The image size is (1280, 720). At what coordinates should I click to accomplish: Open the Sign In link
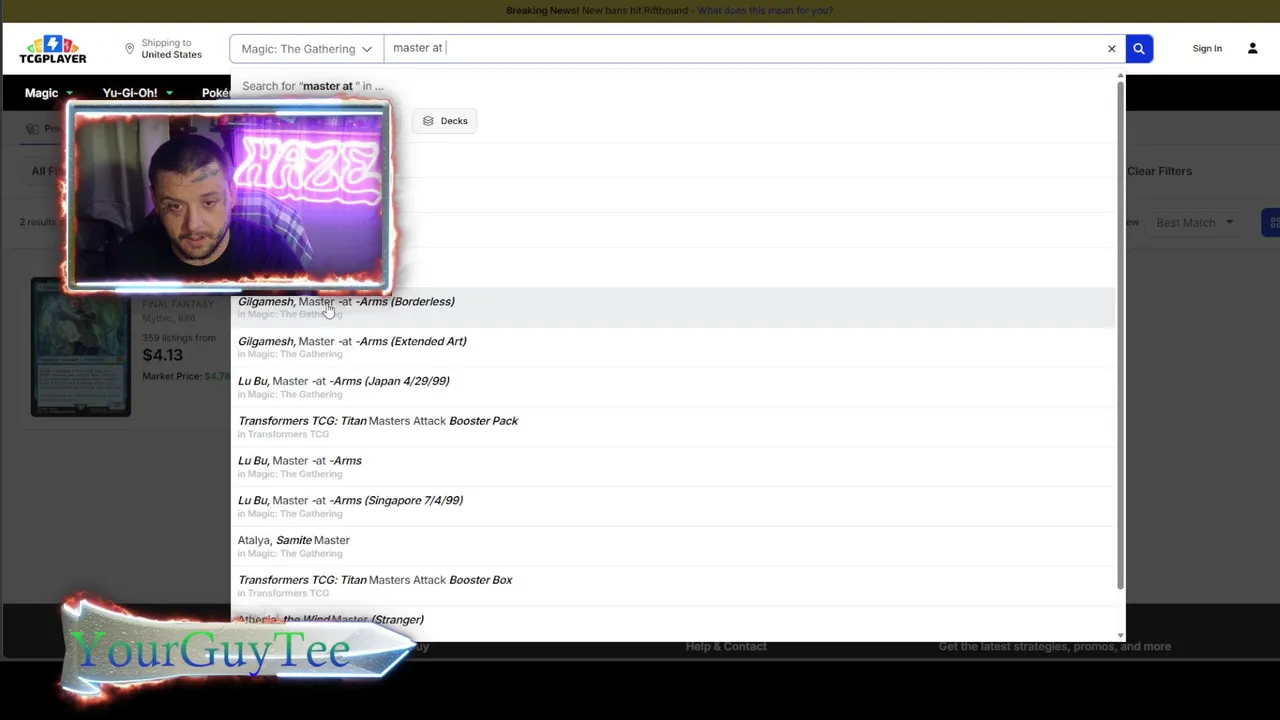click(x=1207, y=48)
